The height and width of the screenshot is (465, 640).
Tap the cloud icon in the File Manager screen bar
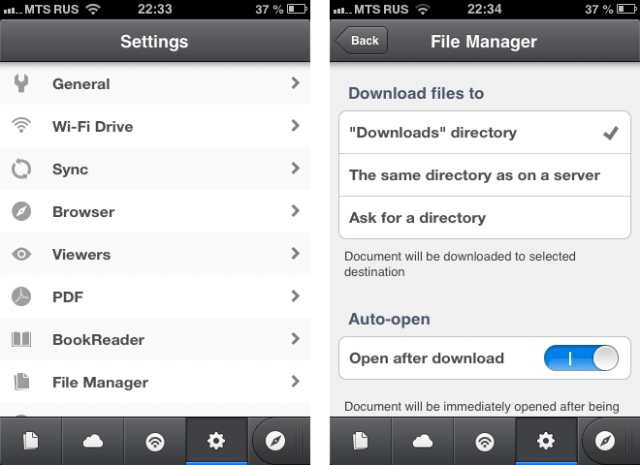pyautogui.click(x=423, y=441)
